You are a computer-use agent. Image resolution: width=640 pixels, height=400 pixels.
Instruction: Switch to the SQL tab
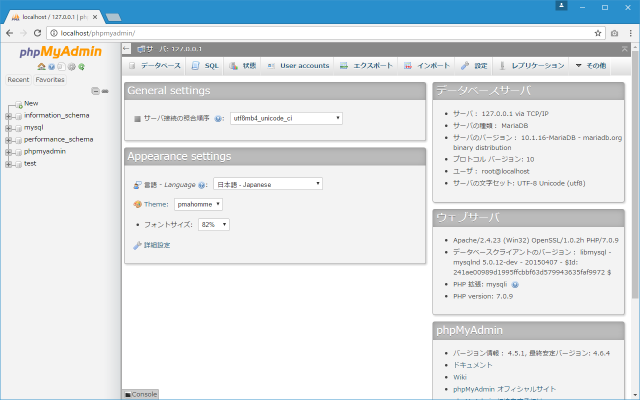coord(205,66)
